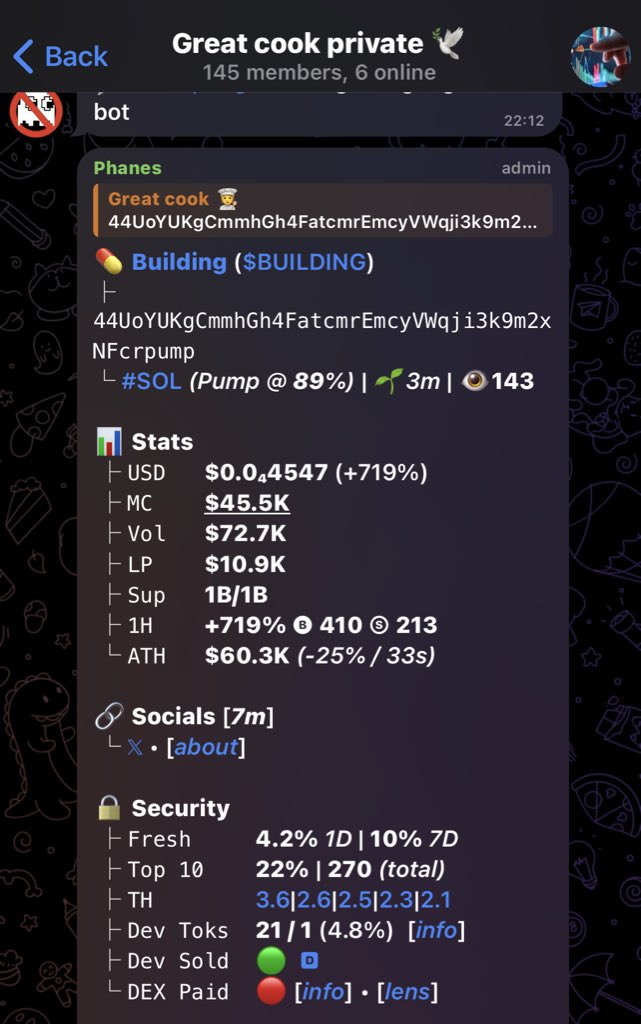Tap the bot sender avatar
The image size is (641, 1024).
(35, 111)
